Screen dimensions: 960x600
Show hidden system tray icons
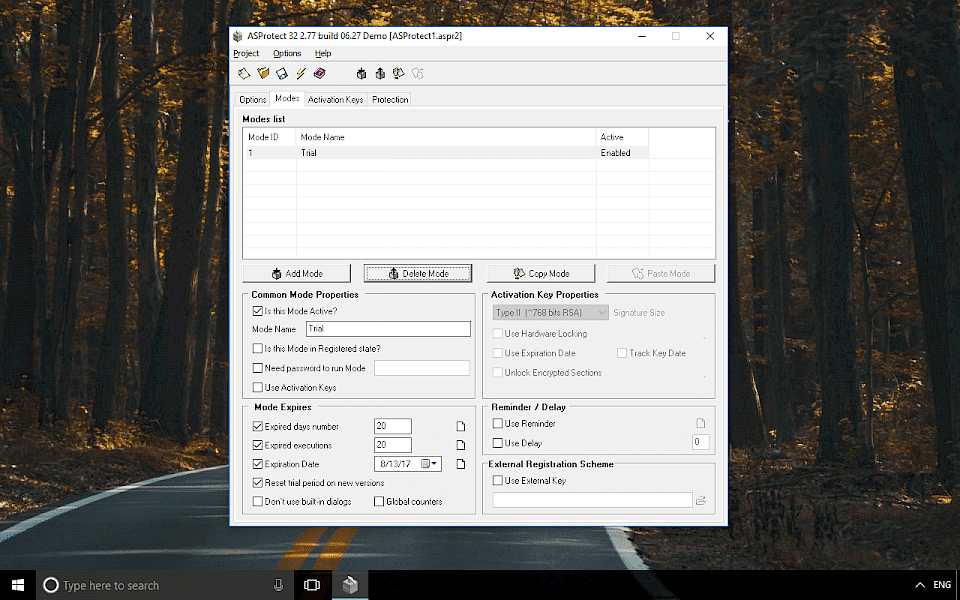[x=920, y=585]
